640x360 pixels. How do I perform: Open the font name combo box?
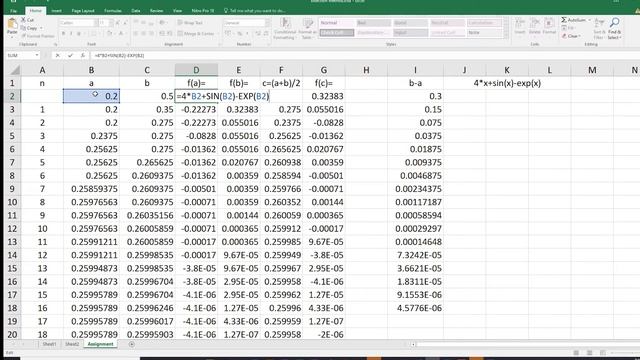[79, 23]
